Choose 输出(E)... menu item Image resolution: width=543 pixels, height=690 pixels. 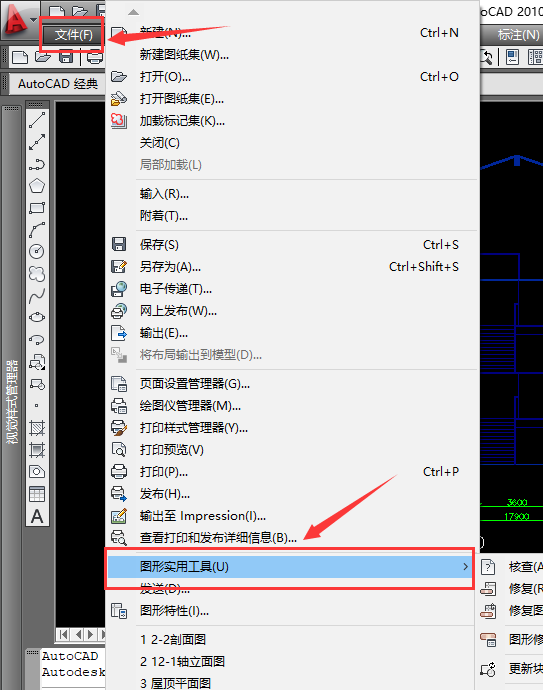pos(292,333)
